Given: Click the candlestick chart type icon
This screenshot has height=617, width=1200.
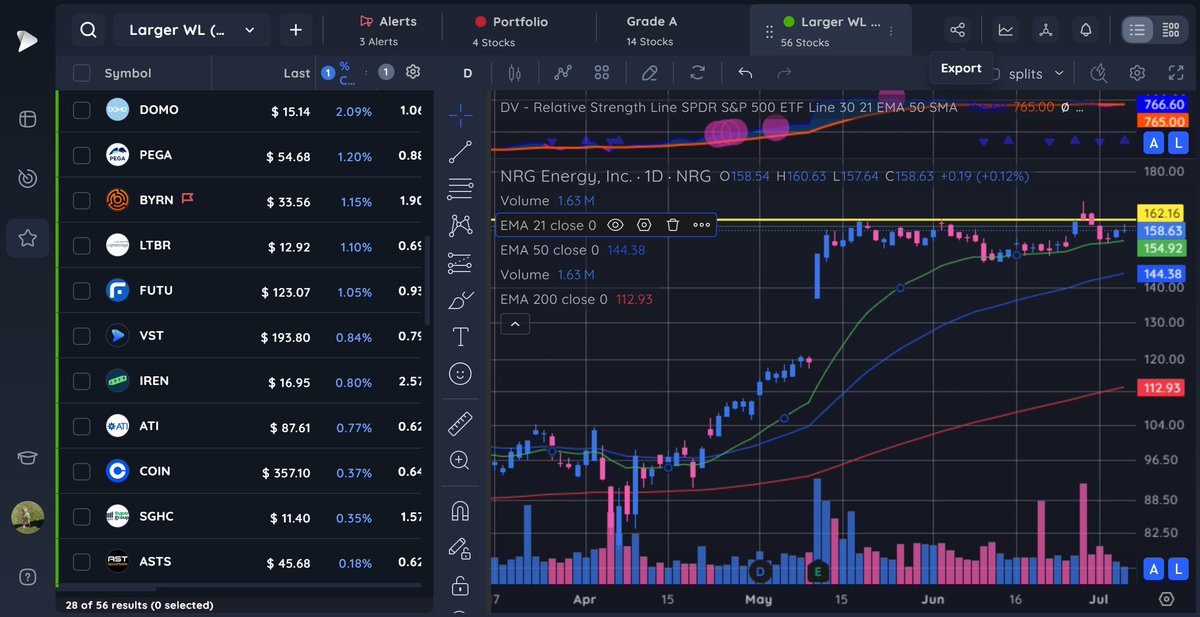Looking at the screenshot, I should pyautogui.click(x=516, y=73).
